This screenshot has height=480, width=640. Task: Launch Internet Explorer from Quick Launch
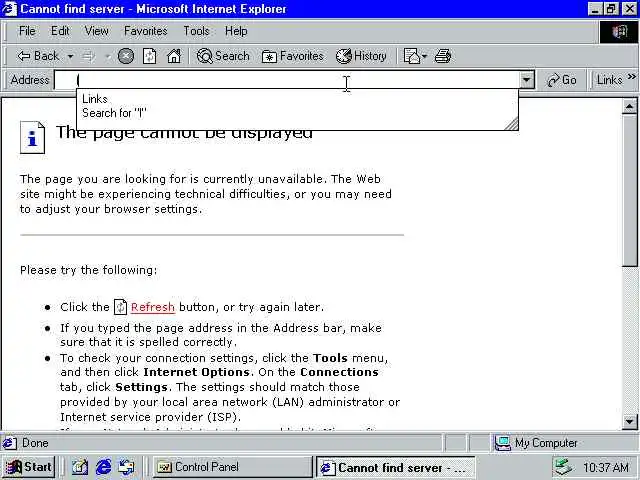coord(104,467)
